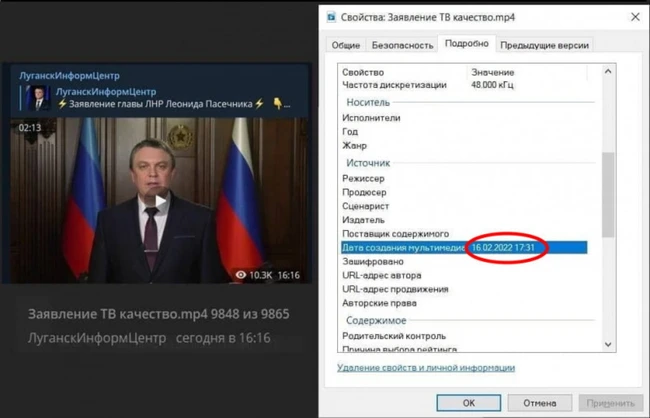Screen dimensions: 650x418
Task: Open the Безопасность tab
Action: pos(402,45)
